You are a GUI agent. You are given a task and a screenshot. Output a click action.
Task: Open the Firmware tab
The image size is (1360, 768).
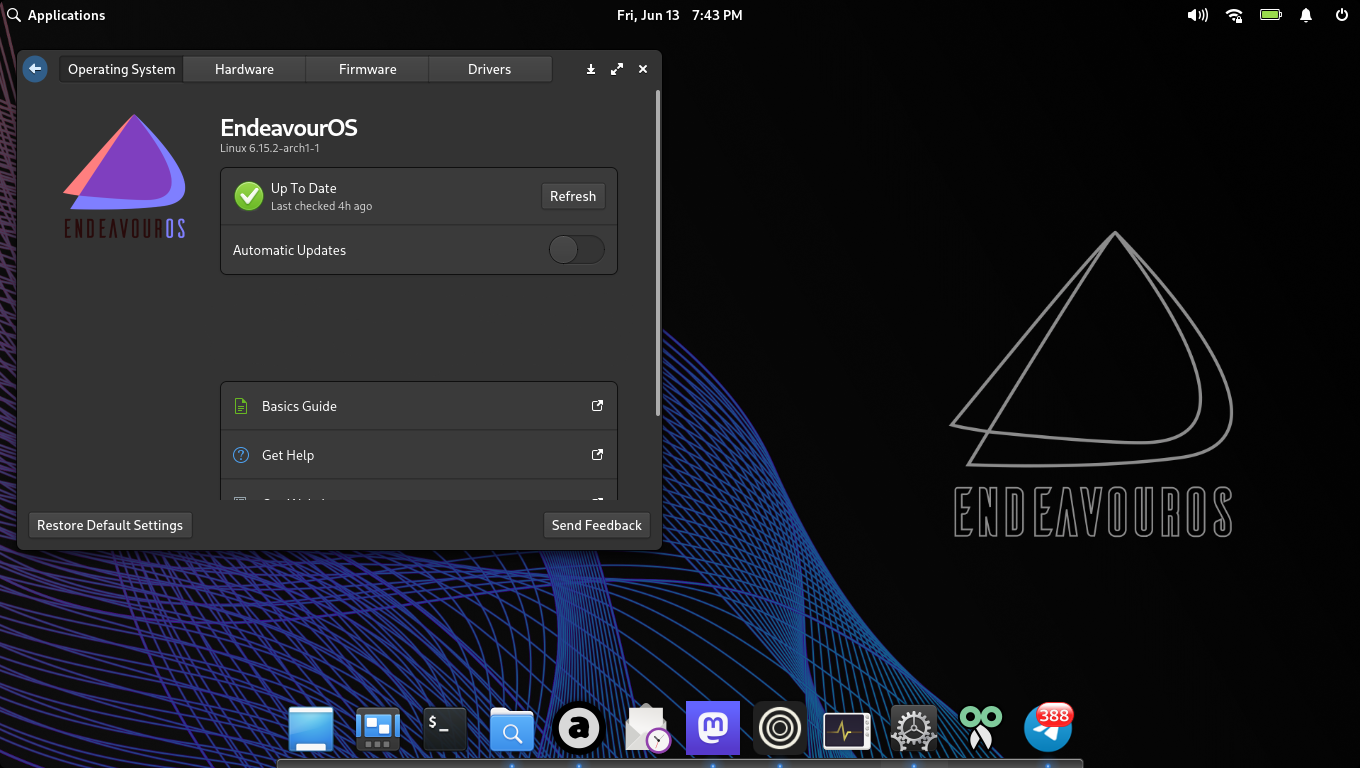pyautogui.click(x=367, y=69)
